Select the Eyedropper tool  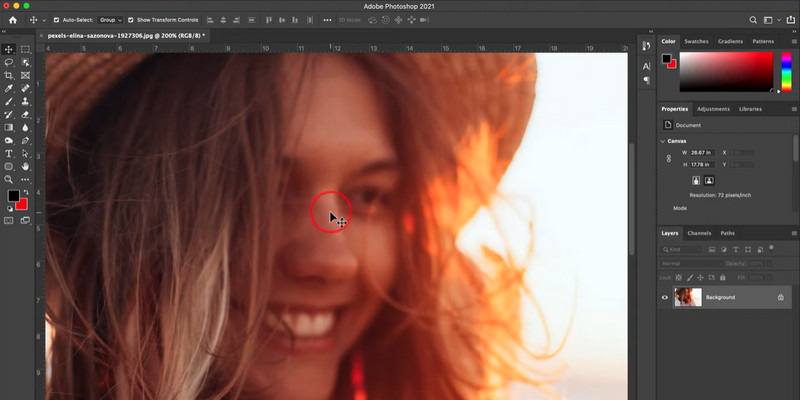coord(9,88)
